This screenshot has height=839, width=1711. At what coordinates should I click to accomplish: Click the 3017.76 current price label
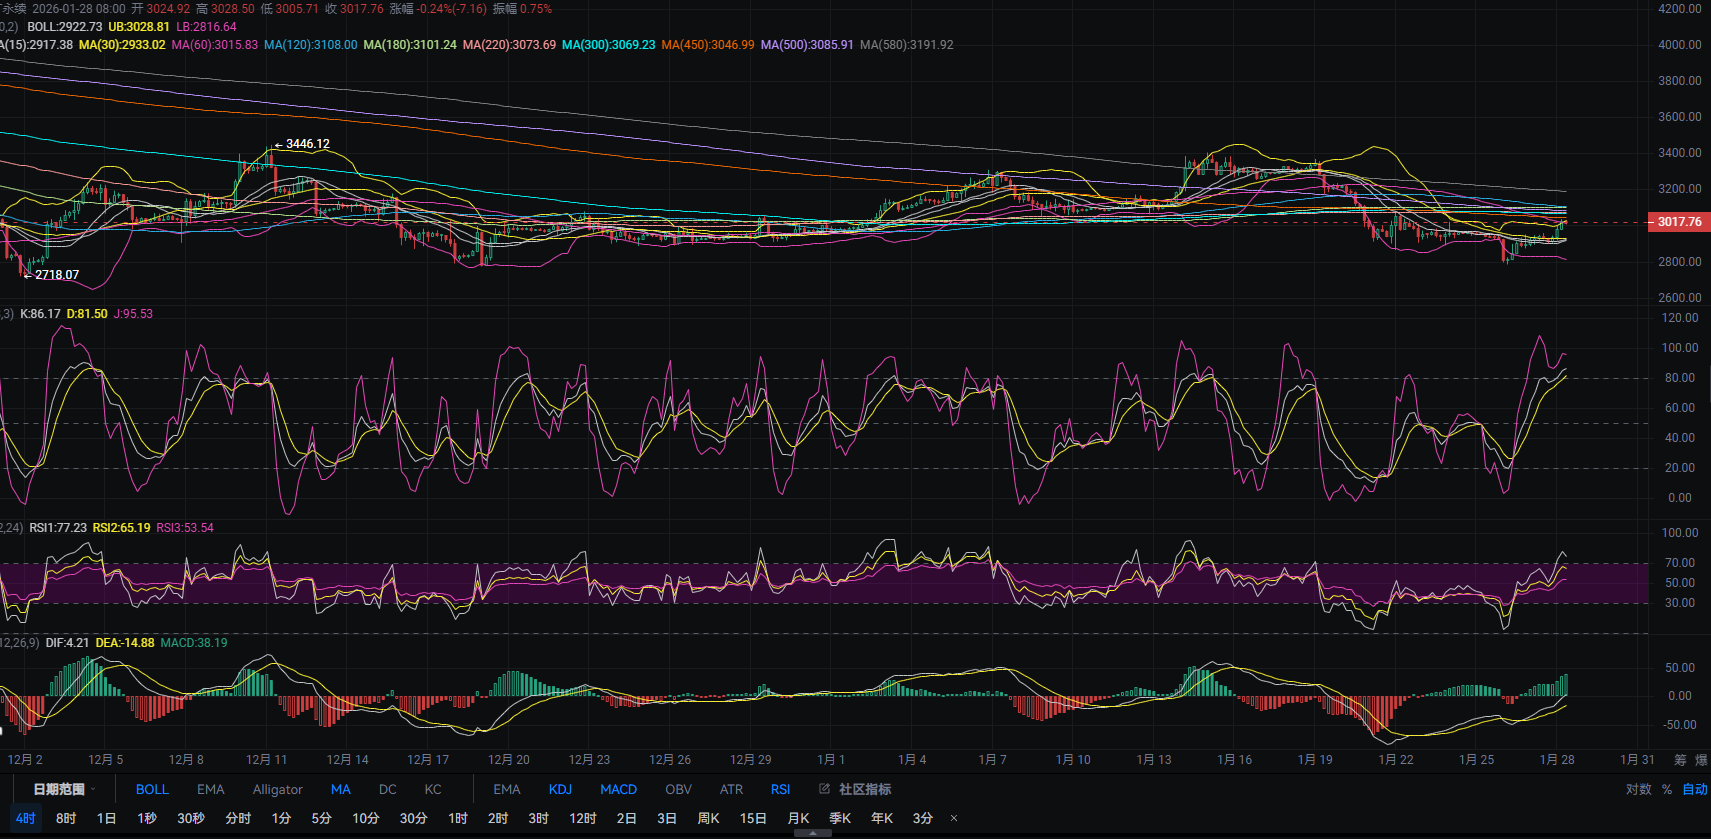[x=1679, y=222]
